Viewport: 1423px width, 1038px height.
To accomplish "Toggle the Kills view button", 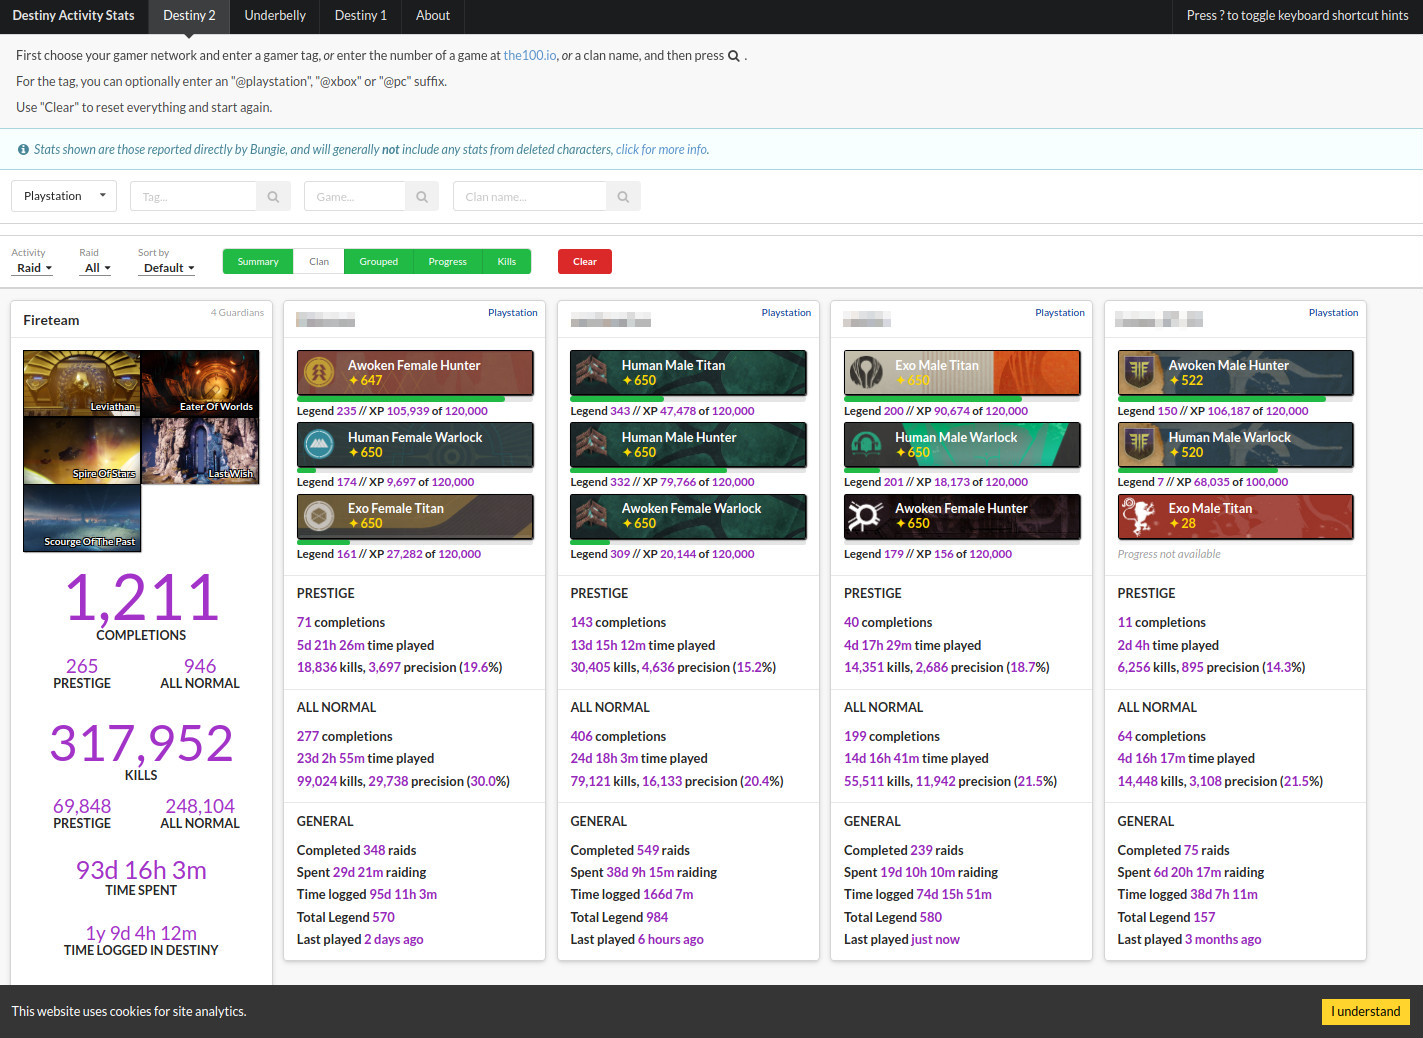I will coord(507,262).
